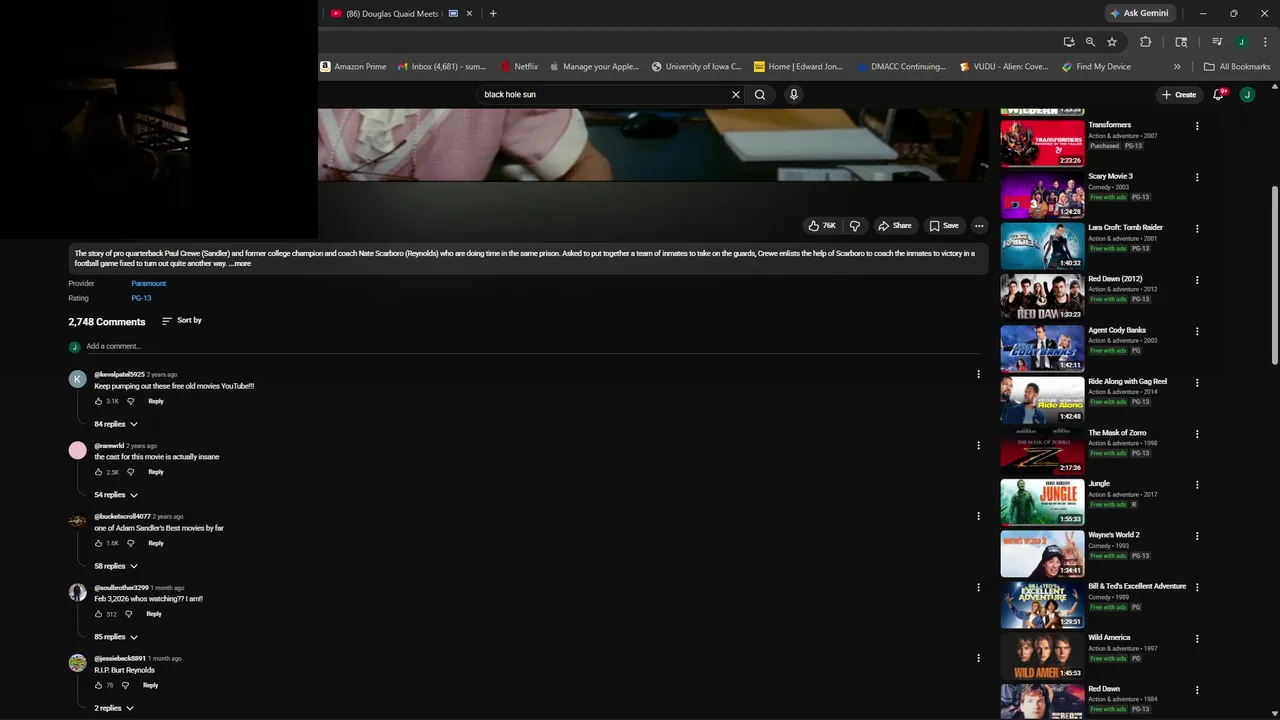Open the Amazon Prime bookmark
Screen dimensions: 1280x720
(x=353, y=67)
